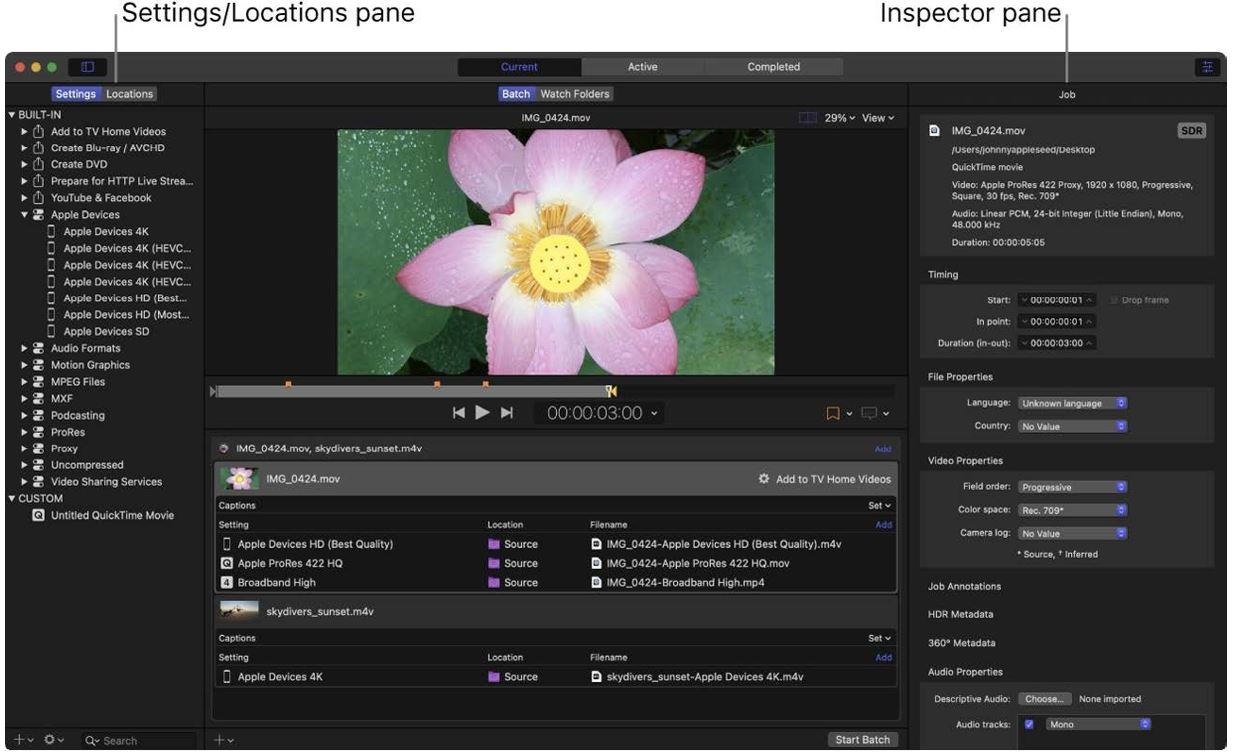
Task: Switch to Watch Folders view
Action: (x=574, y=94)
